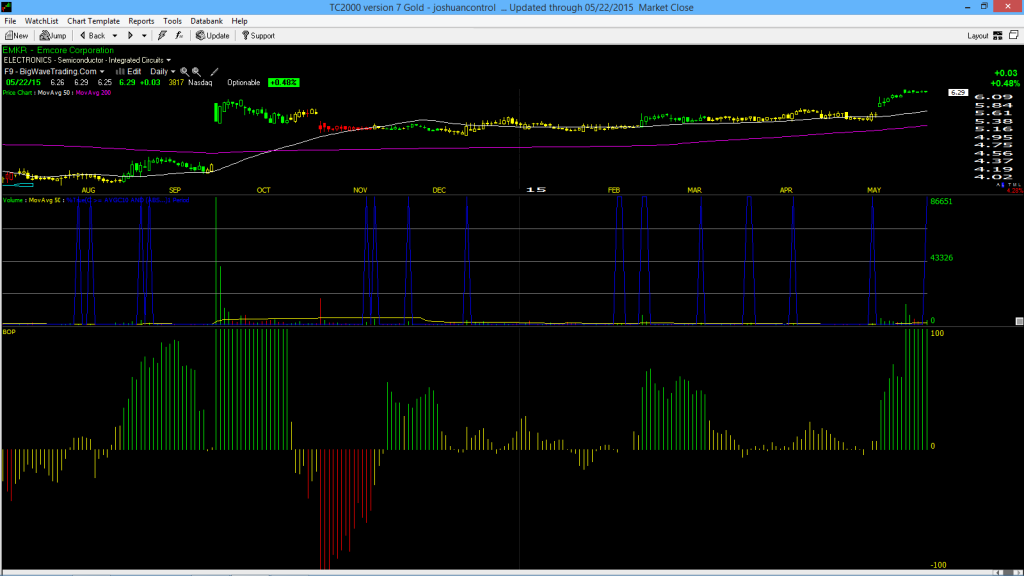Click the lightning bolt toolbar icon

coord(162,36)
